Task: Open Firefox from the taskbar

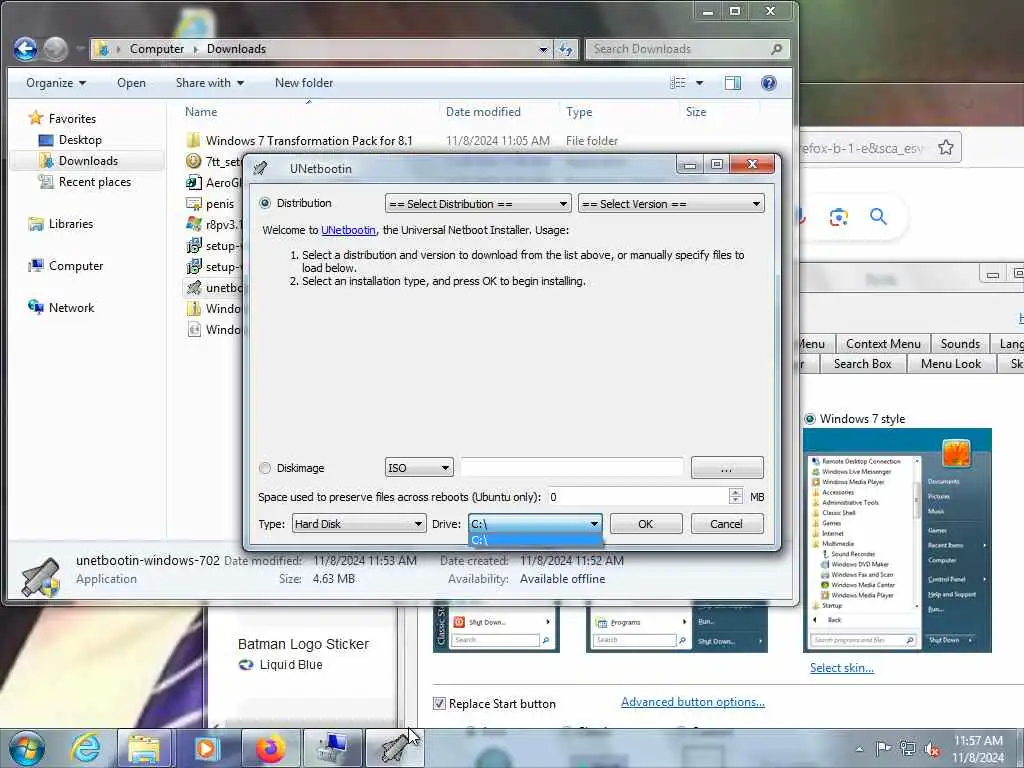Action: point(270,748)
